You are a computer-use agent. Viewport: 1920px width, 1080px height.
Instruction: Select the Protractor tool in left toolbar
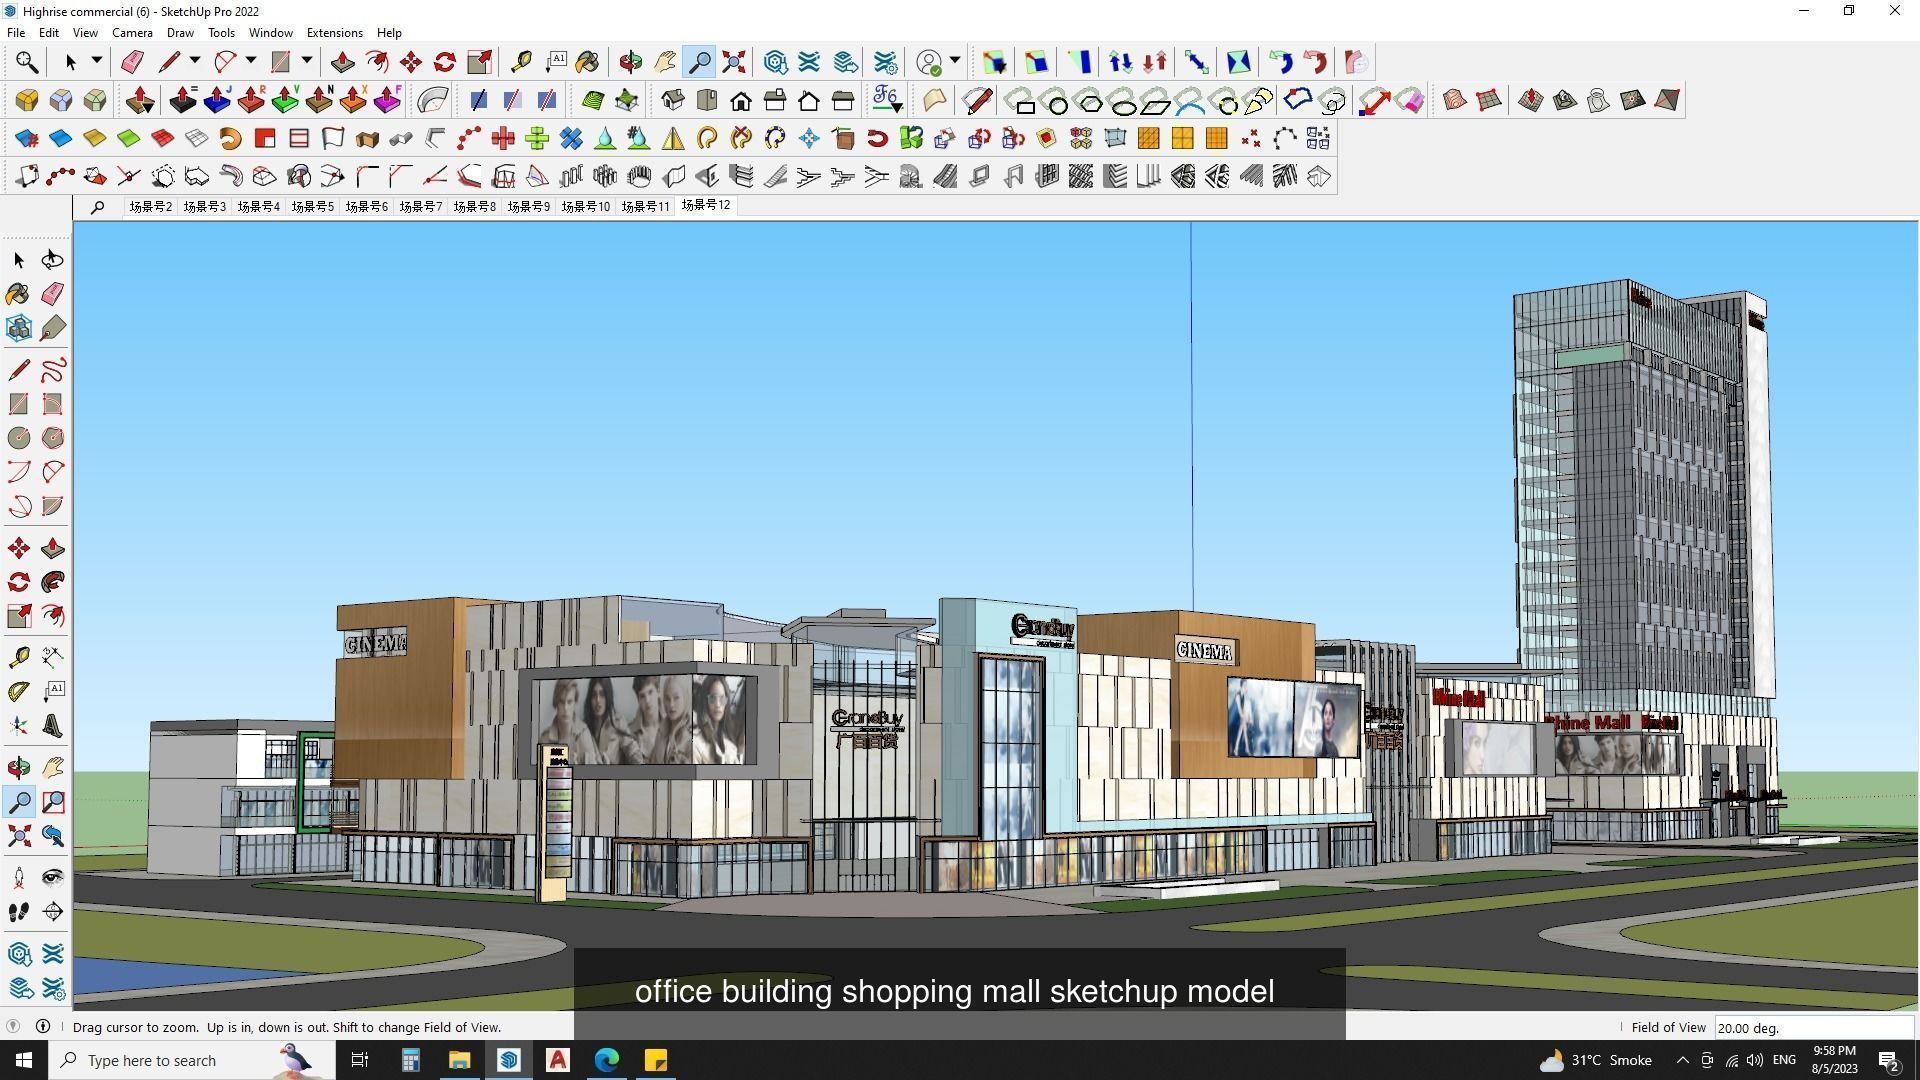pyautogui.click(x=19, y=692)
